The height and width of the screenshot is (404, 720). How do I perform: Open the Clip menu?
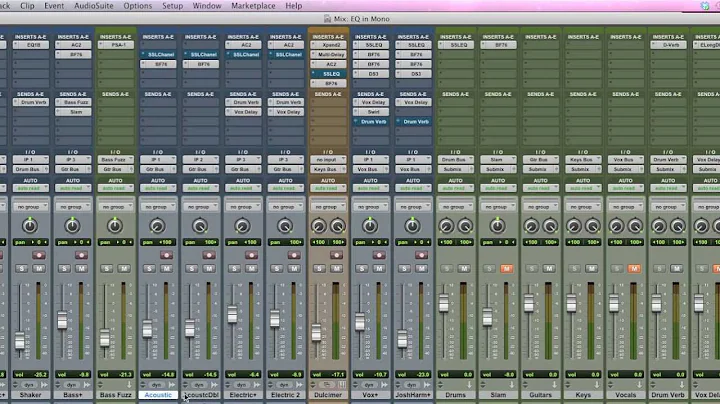(27, 6)
